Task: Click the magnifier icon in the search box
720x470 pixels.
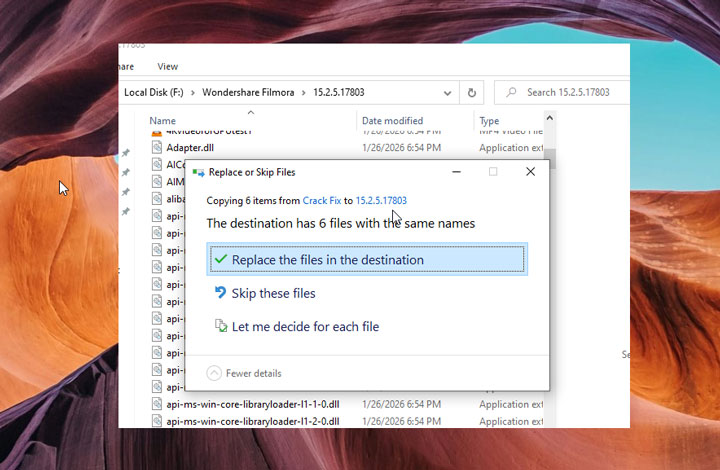Action: (511, 92)
